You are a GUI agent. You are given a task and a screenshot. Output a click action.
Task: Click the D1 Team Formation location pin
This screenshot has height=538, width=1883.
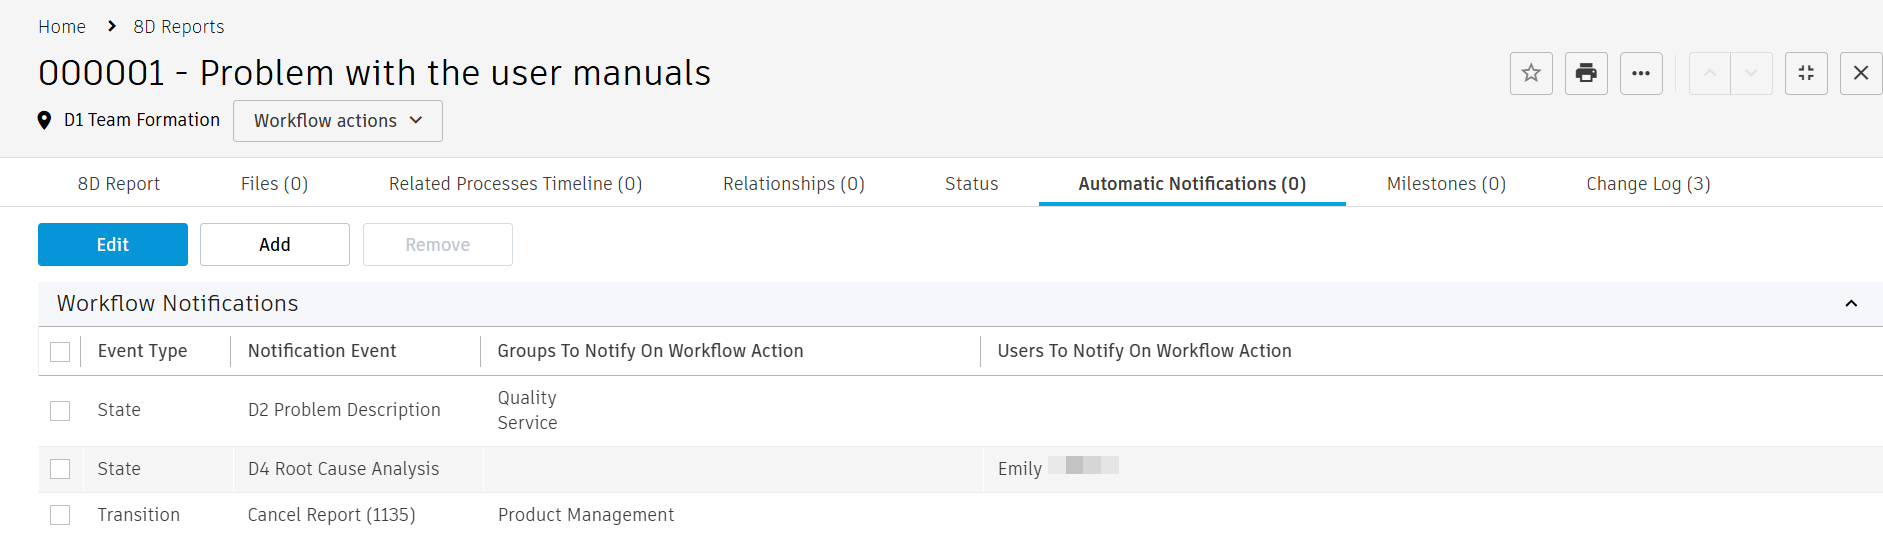click(x=44, y=120)
